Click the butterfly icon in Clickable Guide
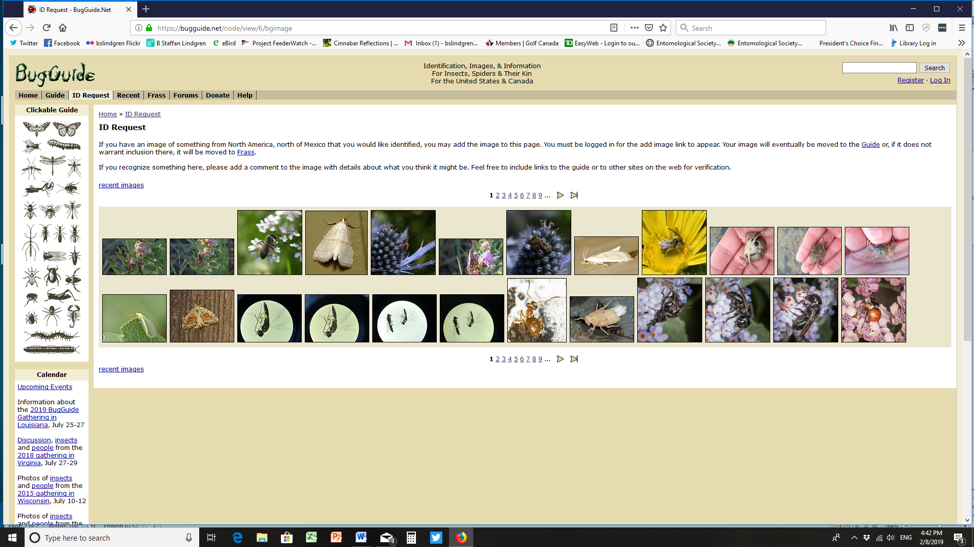 click(x=67, y=129)
